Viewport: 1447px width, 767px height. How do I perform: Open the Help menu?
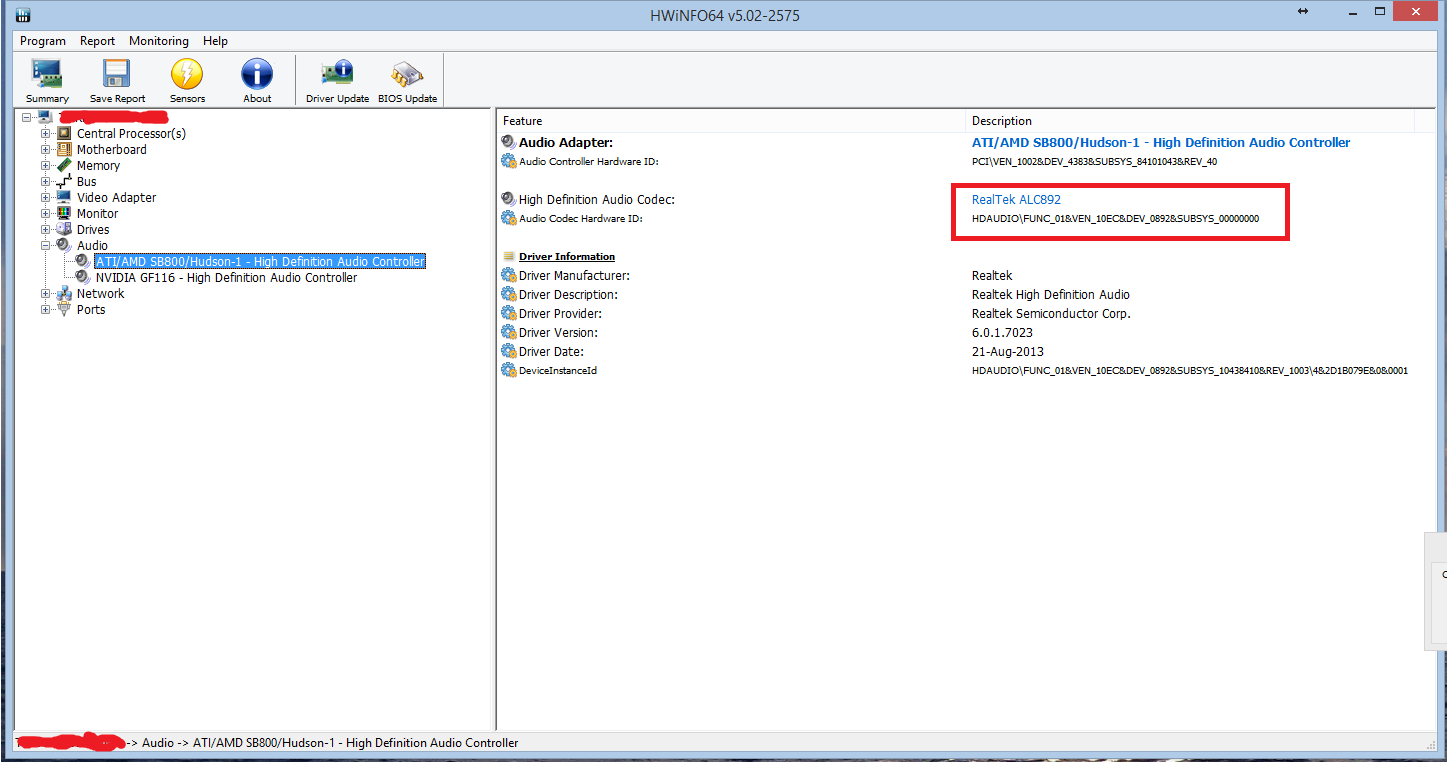tap(215, 41)
